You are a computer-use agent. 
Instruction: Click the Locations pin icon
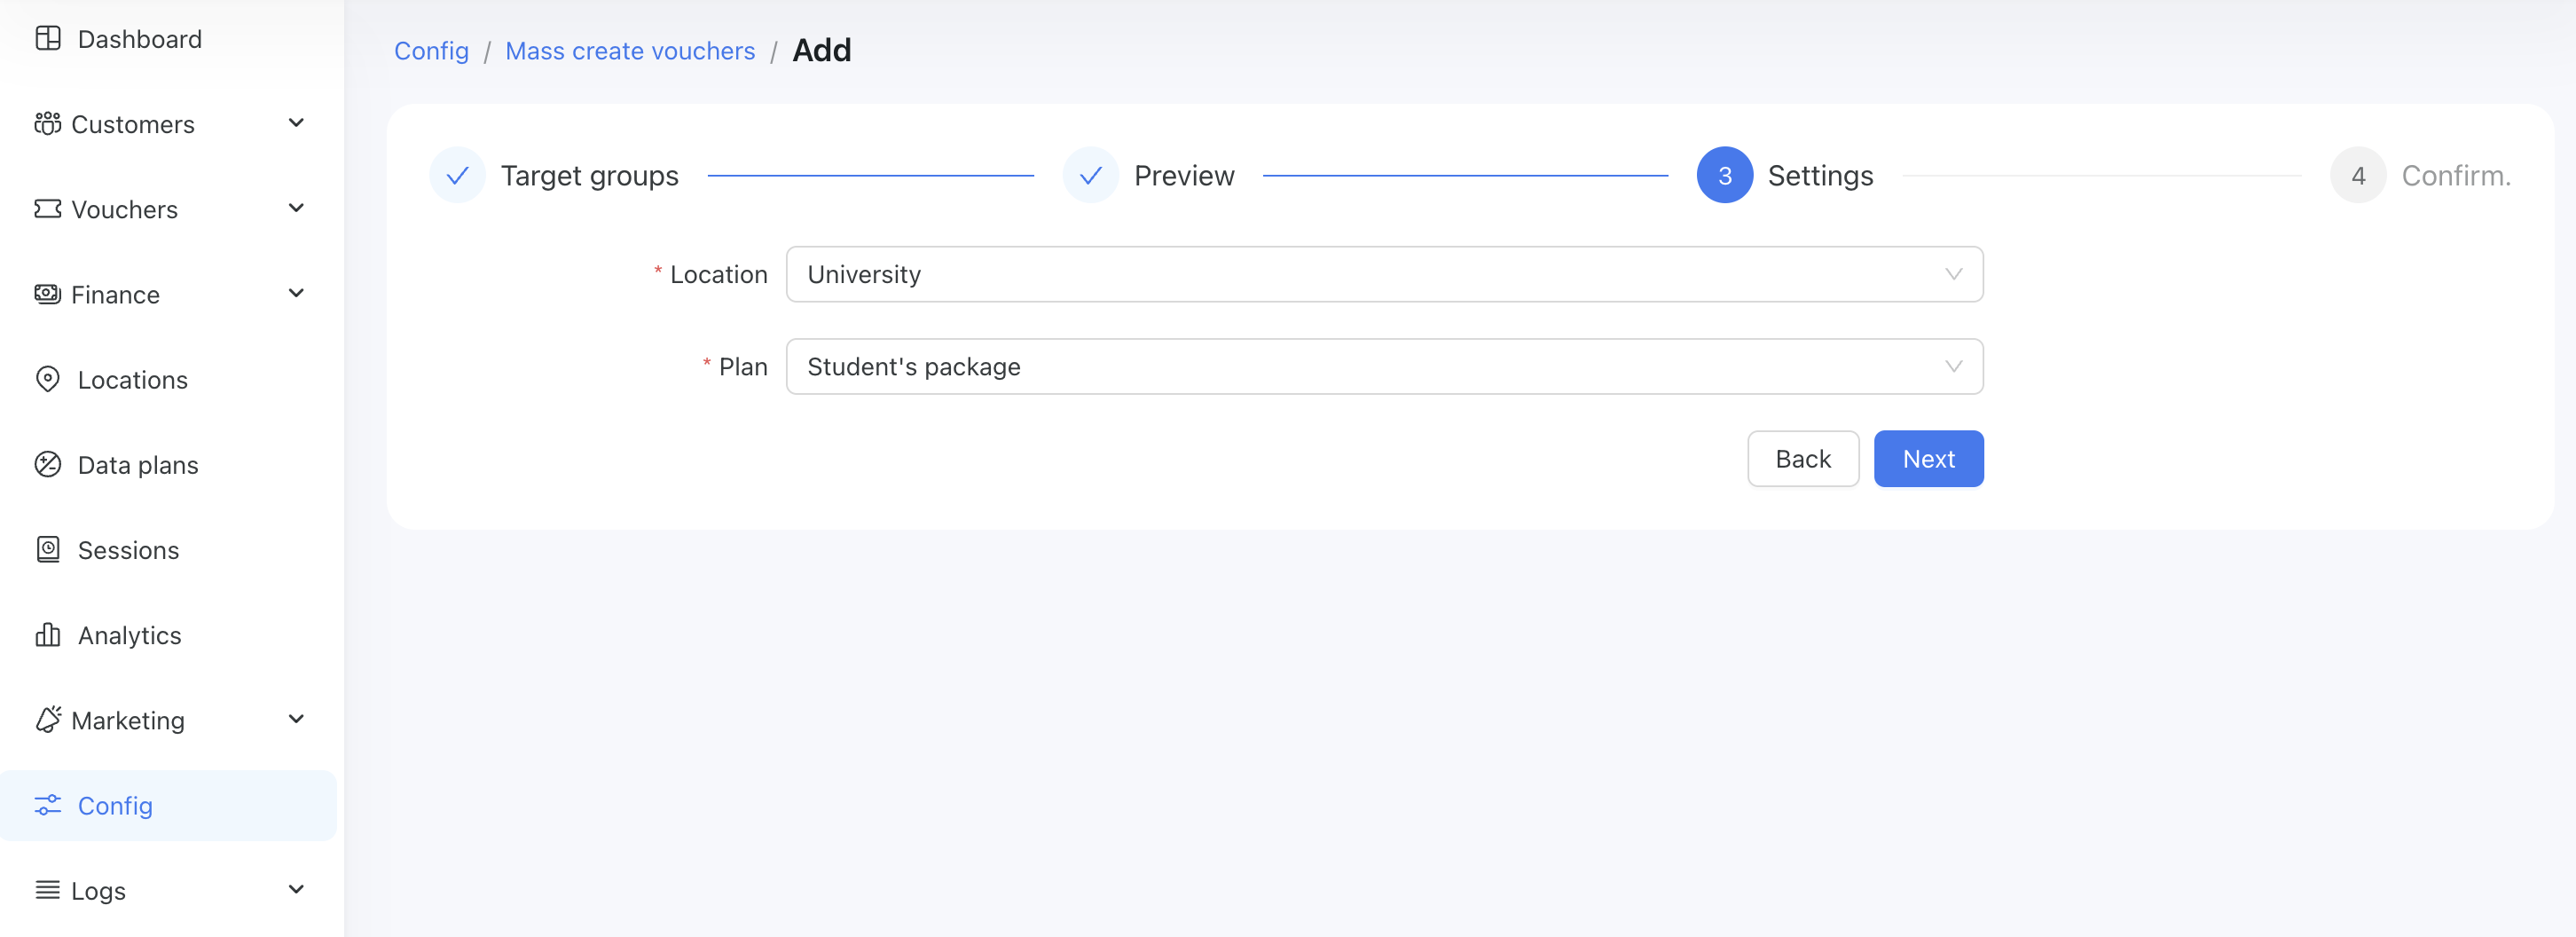tap(48, 380)
